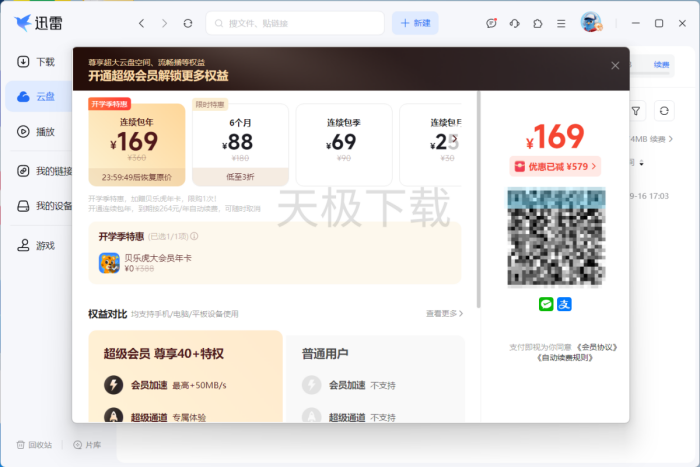Viewport: 700px width, 467px height.
Task: Open the 片库 library
Action: click(x=87, y=445)
